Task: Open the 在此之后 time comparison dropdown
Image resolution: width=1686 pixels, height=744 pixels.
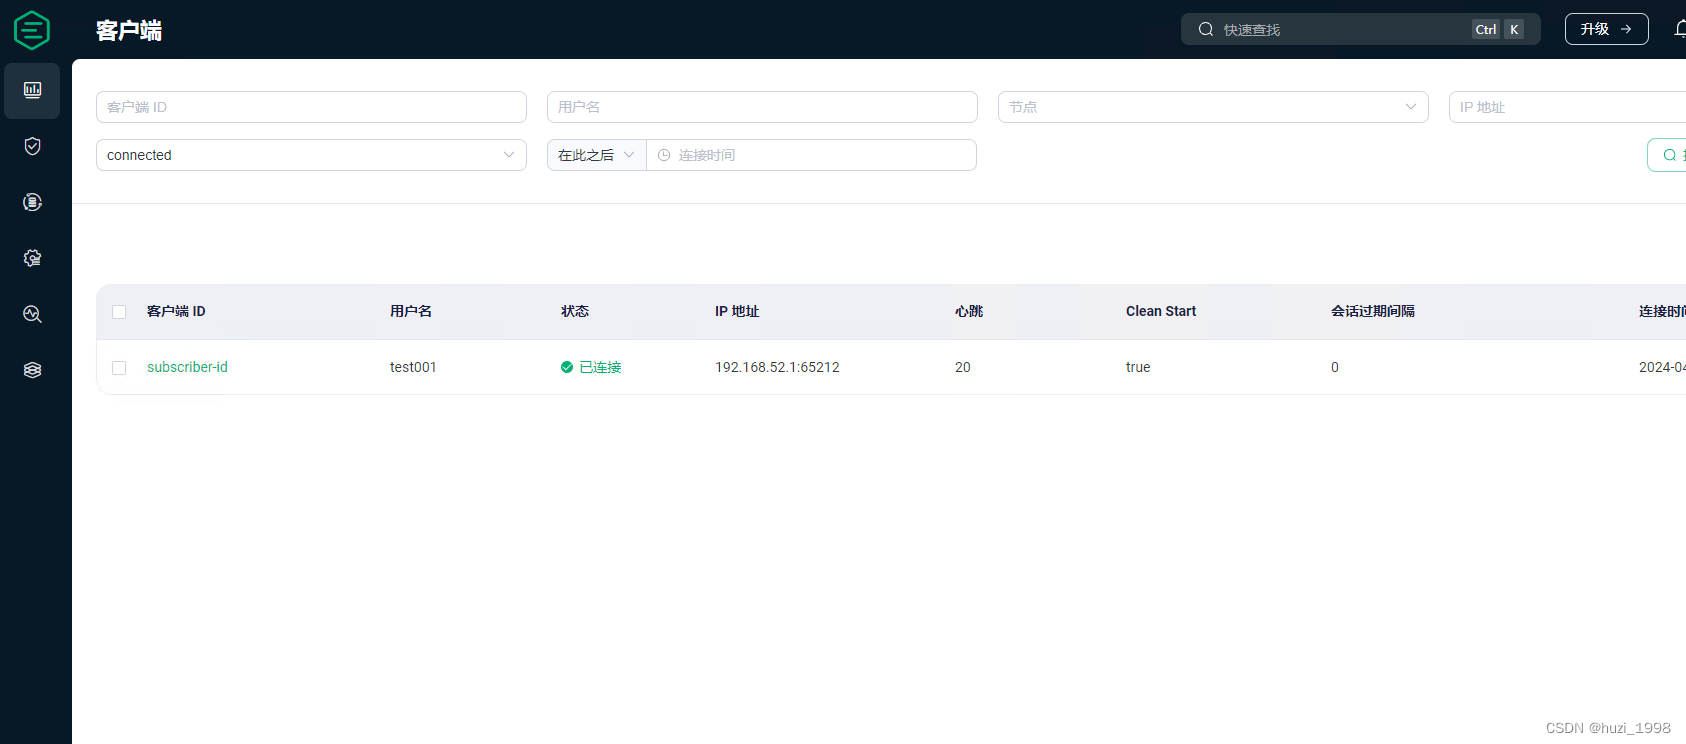Action: [597, 155]
